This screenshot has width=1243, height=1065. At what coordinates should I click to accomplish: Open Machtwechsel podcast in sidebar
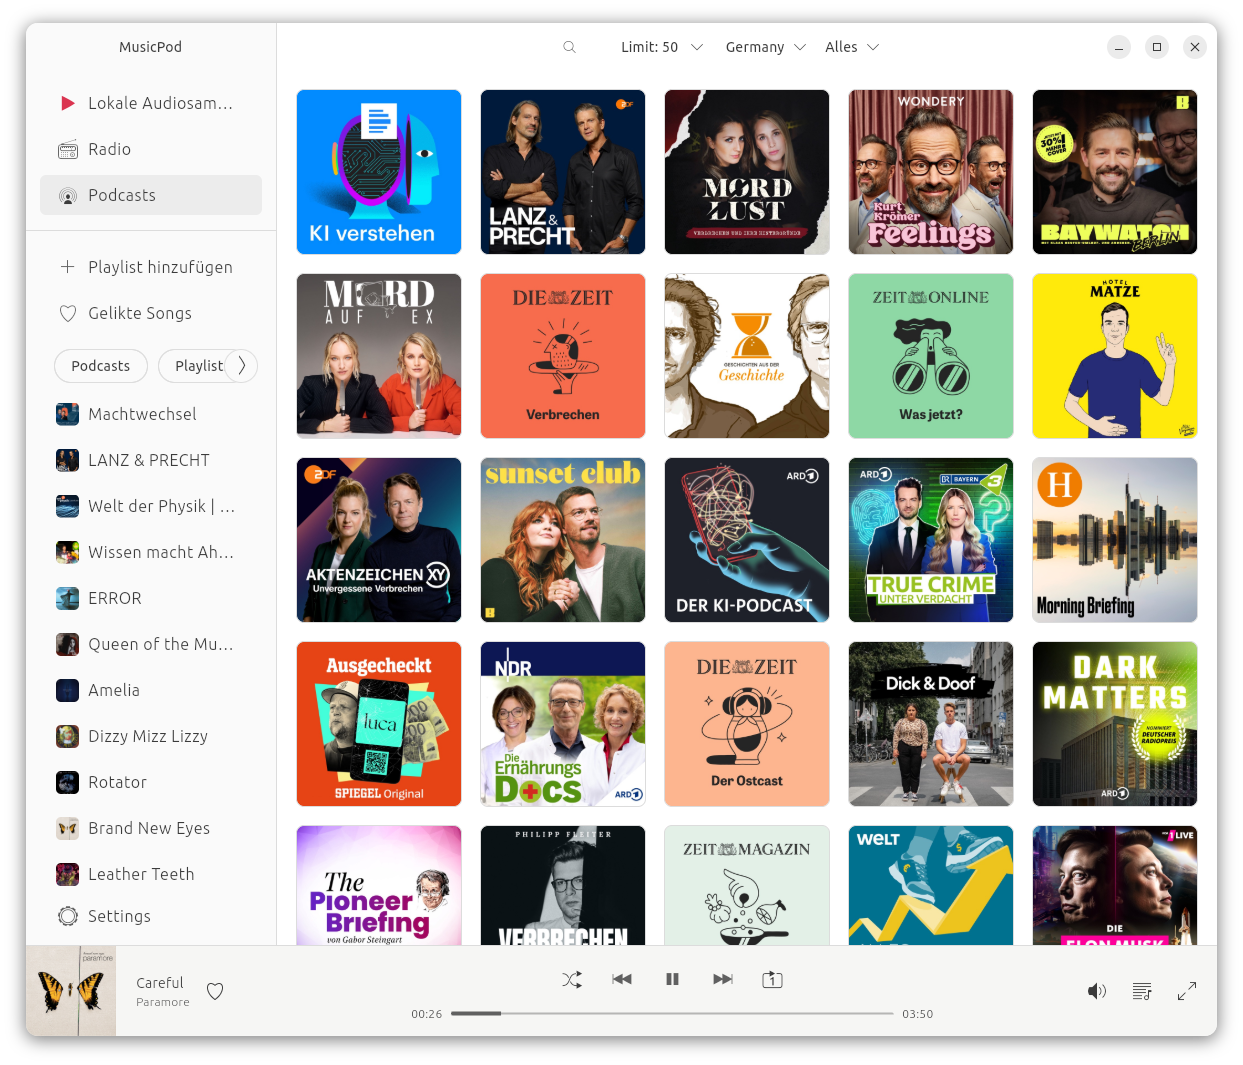(x=151, y=414)
